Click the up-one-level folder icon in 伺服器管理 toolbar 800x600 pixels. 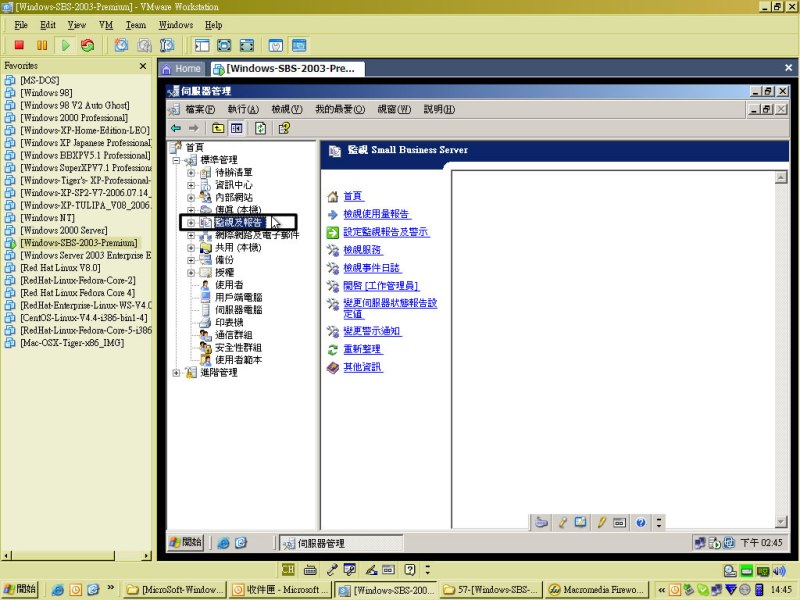click(218, 128)
